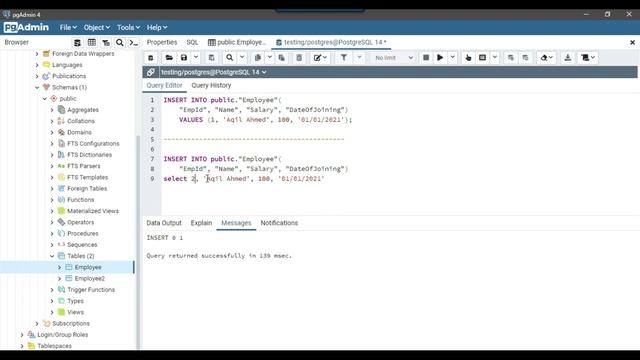Switch to the Query History tab
This screenshot has height=360, width=640.
click(x=211, y=85)
